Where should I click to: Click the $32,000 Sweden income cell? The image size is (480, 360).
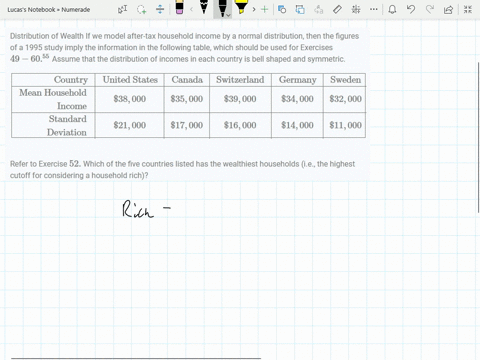pyautogui.click(x=345, y=99)
